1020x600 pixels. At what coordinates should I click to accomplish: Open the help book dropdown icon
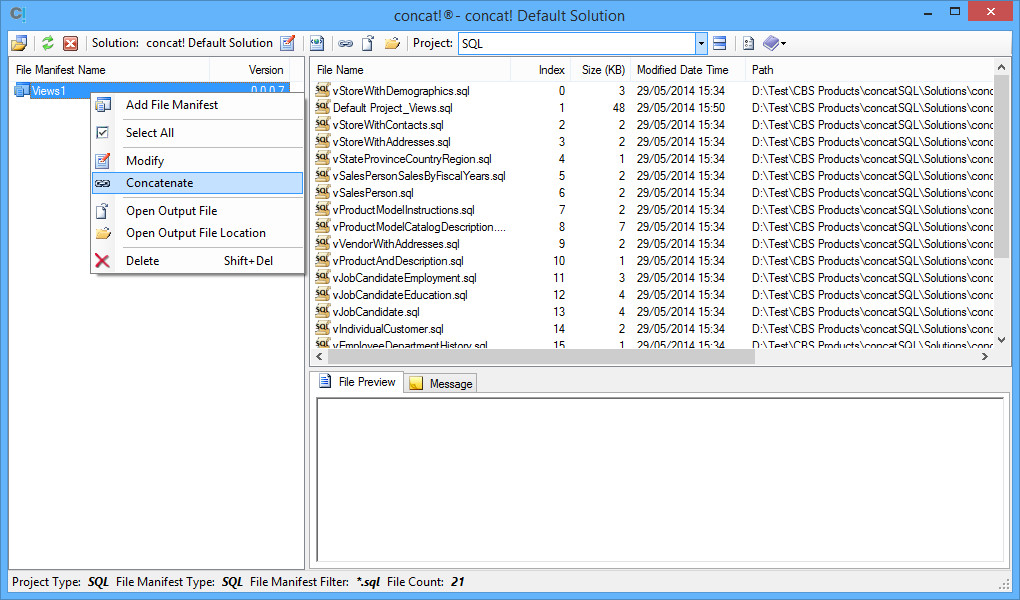click(x=774, y=44)
